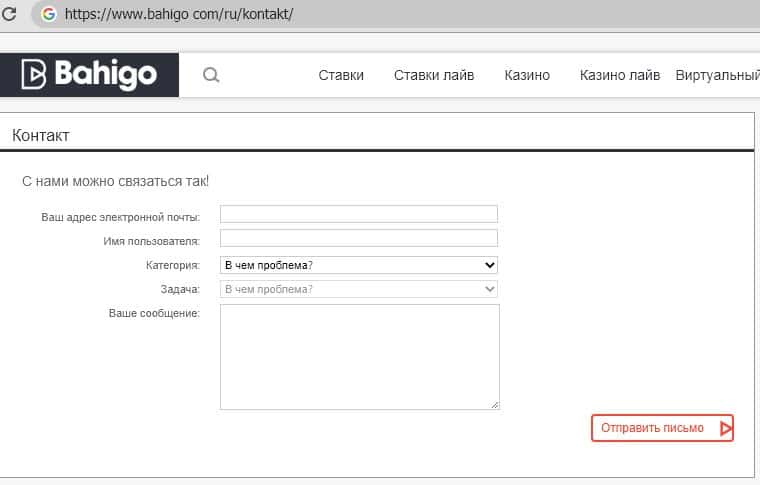Click the Ваш адрес электронной почты label
Viewport: 760px width, 485px height.
(x=120, y=217)
